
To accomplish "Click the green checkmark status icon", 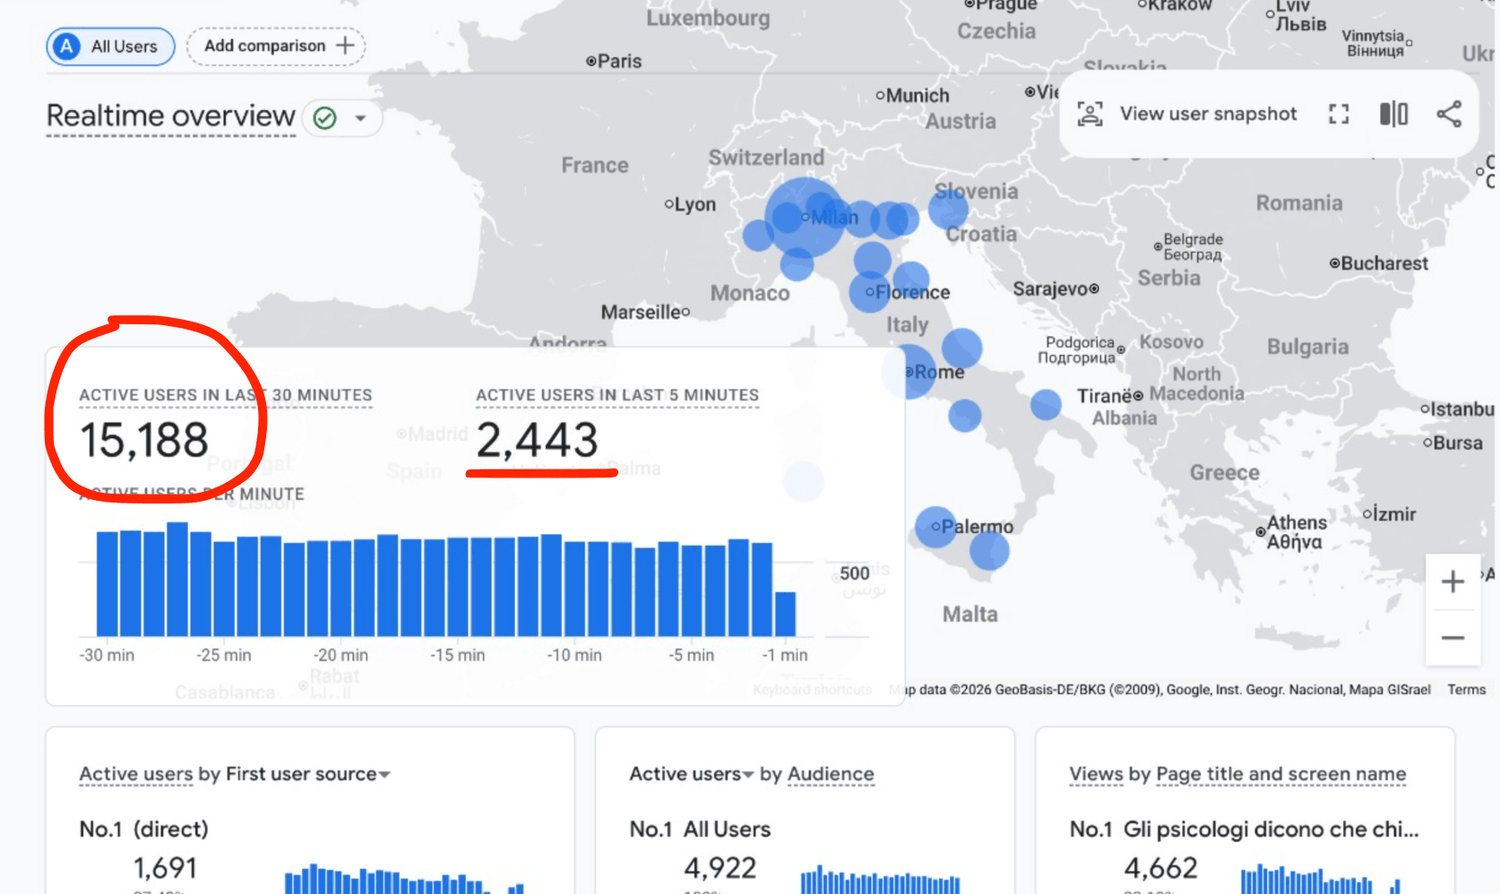I will [325, 118].
